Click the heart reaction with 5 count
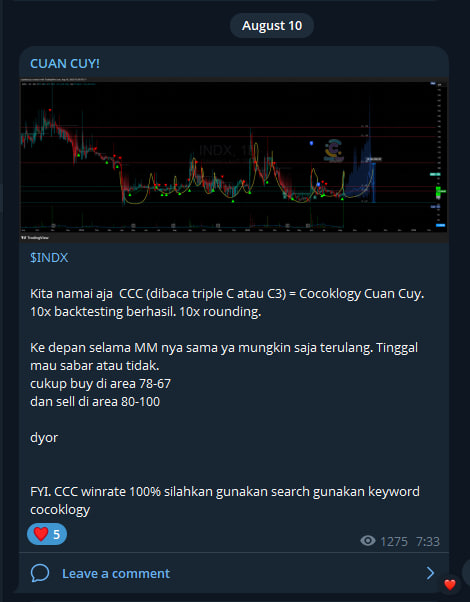The height and width of the screenshot is (602, 470). (x=47, y=534)
